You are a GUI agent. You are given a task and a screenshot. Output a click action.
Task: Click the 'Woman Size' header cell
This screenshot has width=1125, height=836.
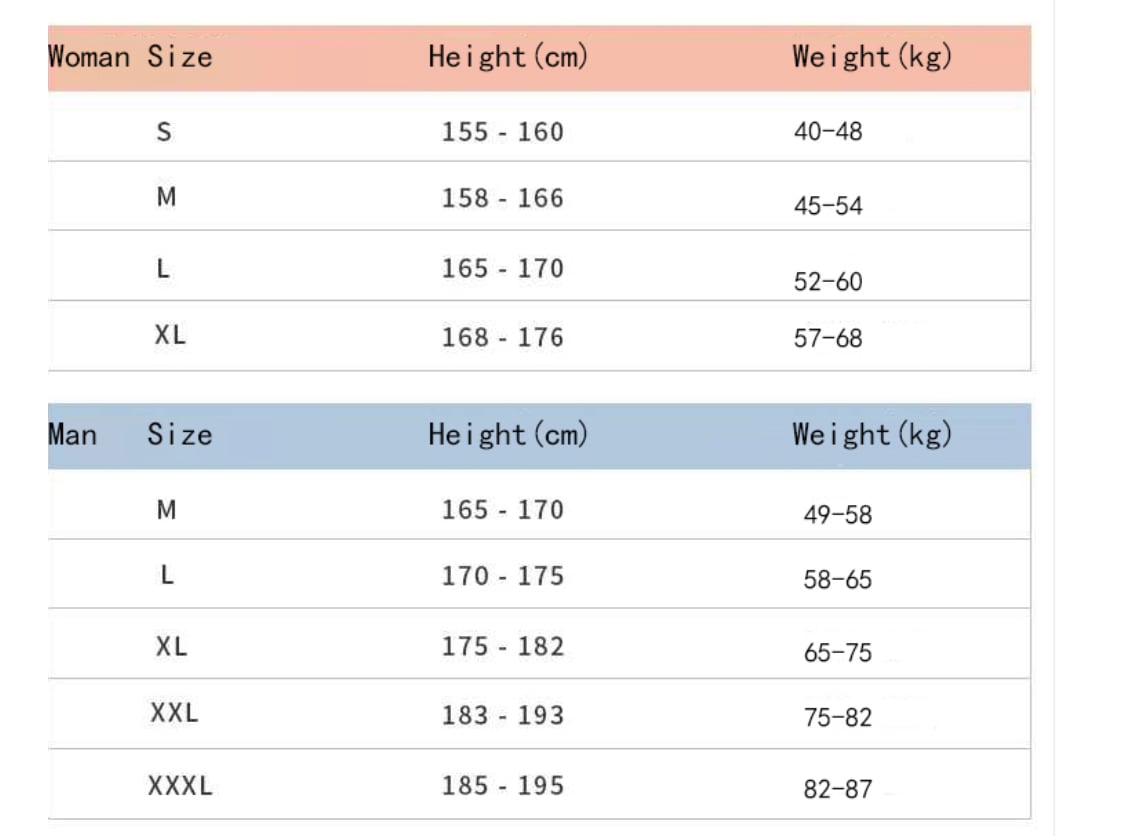coord(130,56)
